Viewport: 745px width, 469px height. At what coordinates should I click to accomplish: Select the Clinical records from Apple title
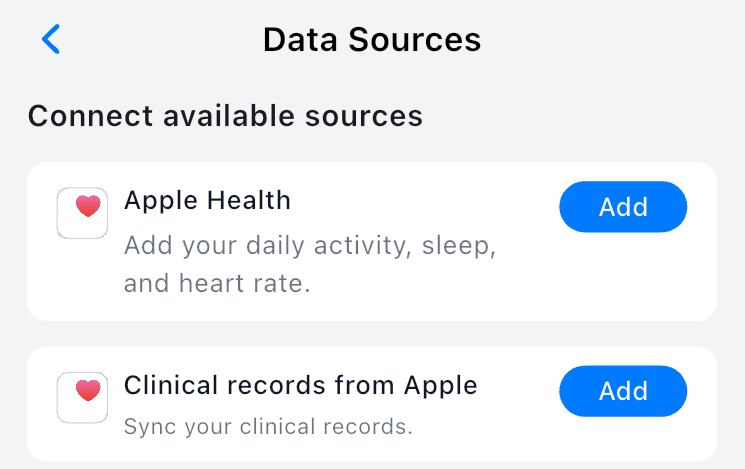(300, 385)
